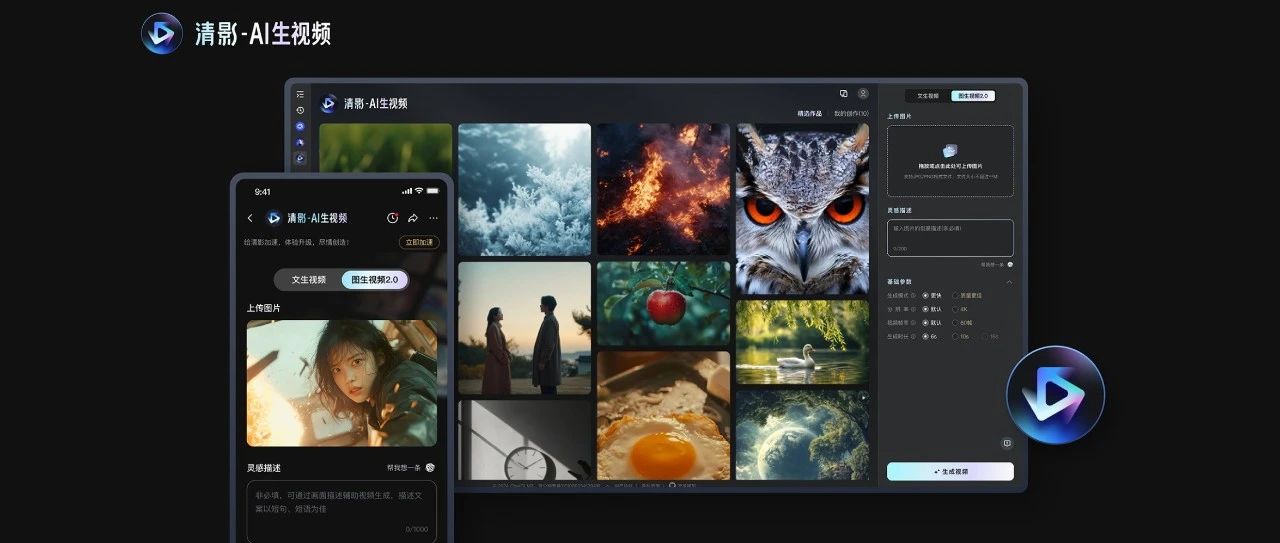
Task: Click the fourth blue sidebar icon in desktop window
Action: 300,142
